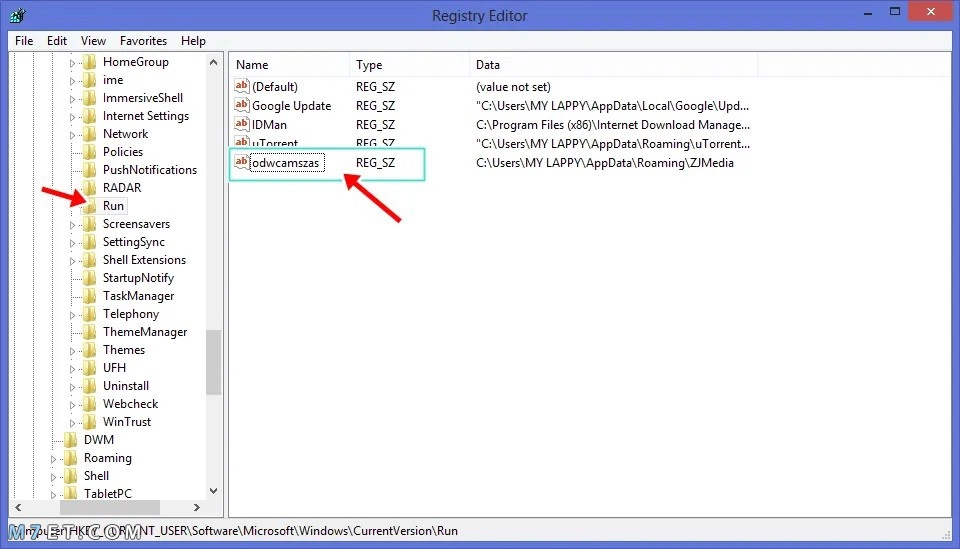Expand the Roaming tree node
This screenshot has height=549, width=960.
(53, 458)
